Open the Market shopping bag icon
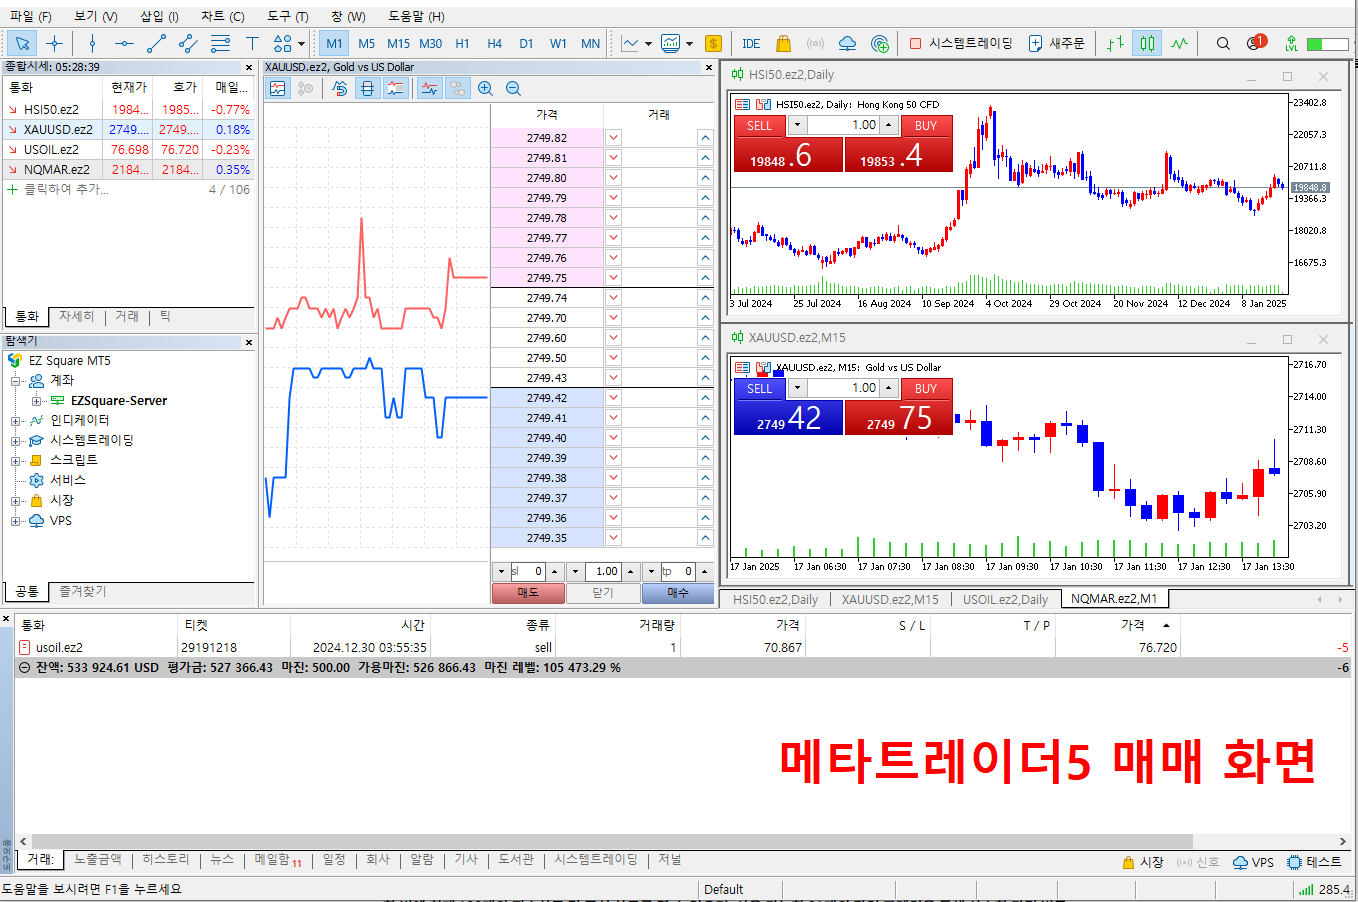This screenshot has width=1358, height=902. [783, 43]
